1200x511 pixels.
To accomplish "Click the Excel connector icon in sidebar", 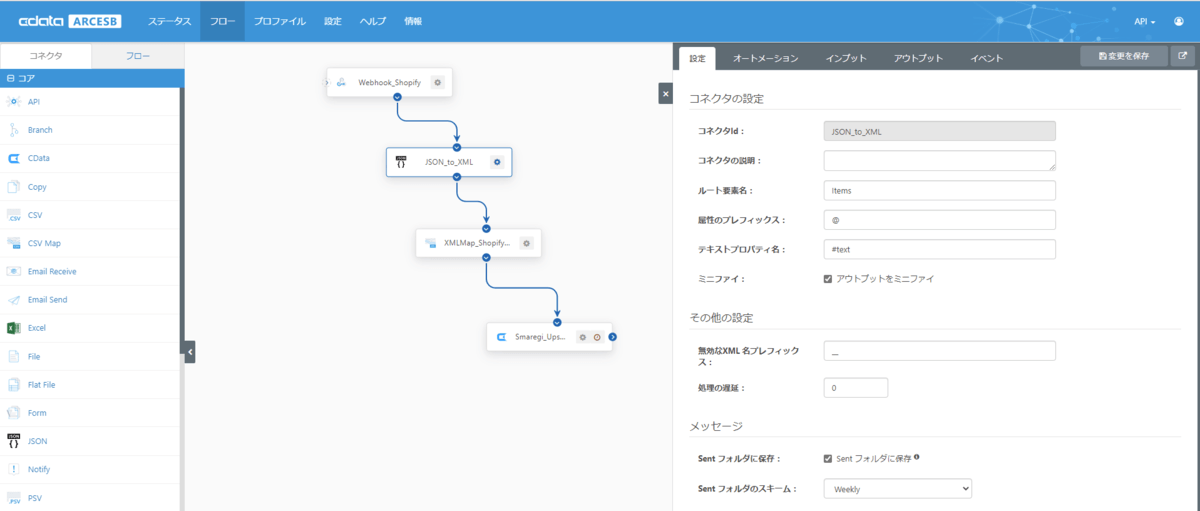I will click(14, 328).
